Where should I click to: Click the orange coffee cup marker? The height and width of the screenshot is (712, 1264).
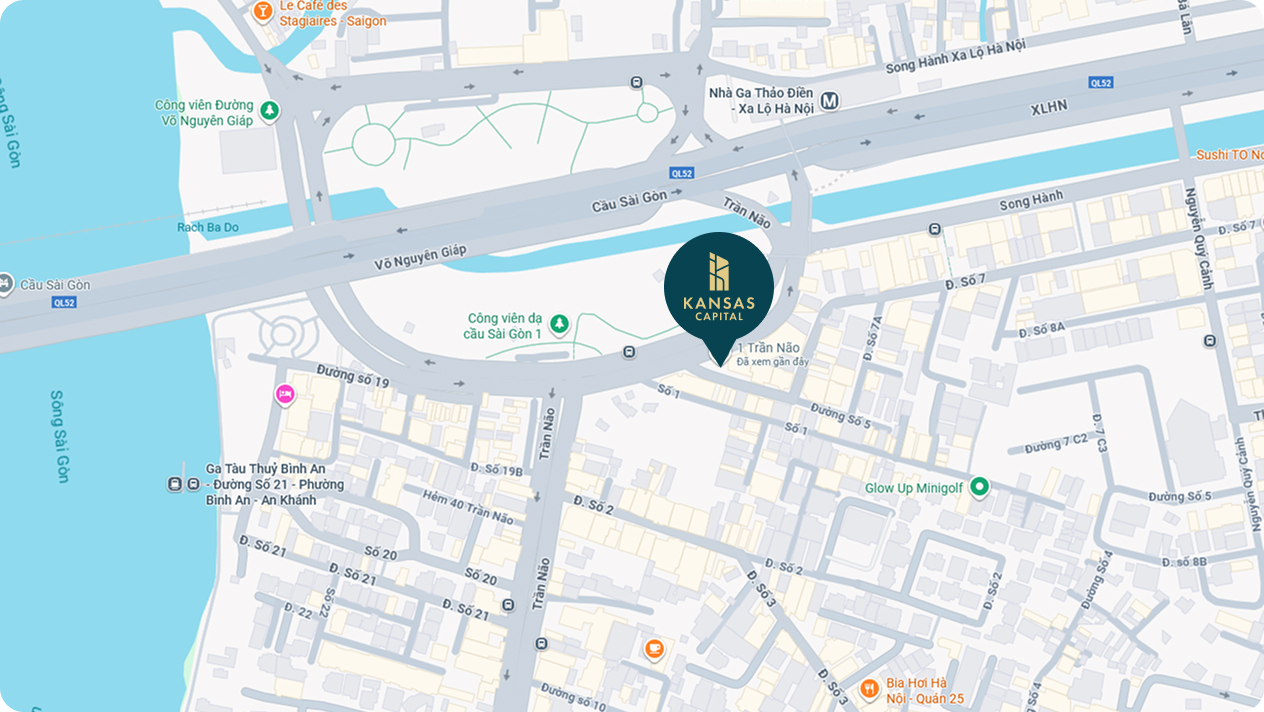(654, 649)
